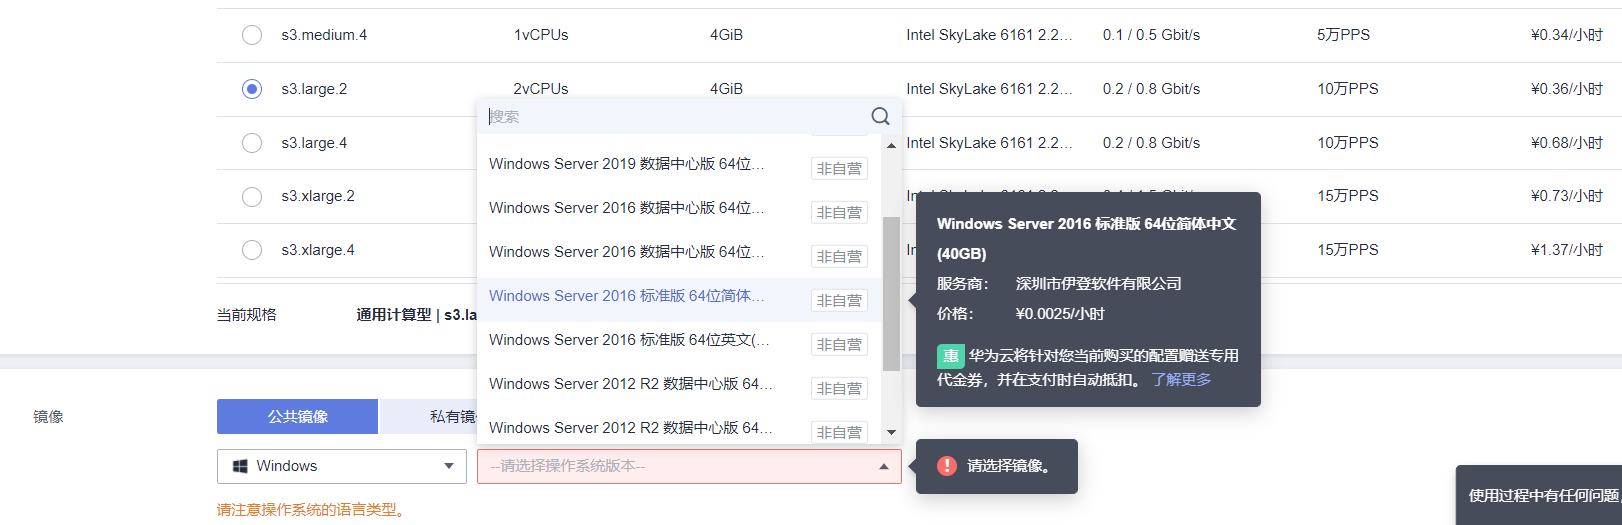The width and height of the screenshot is (1622, 525).
Task: Click the 镜像 section label
Action: pos(48,417)
